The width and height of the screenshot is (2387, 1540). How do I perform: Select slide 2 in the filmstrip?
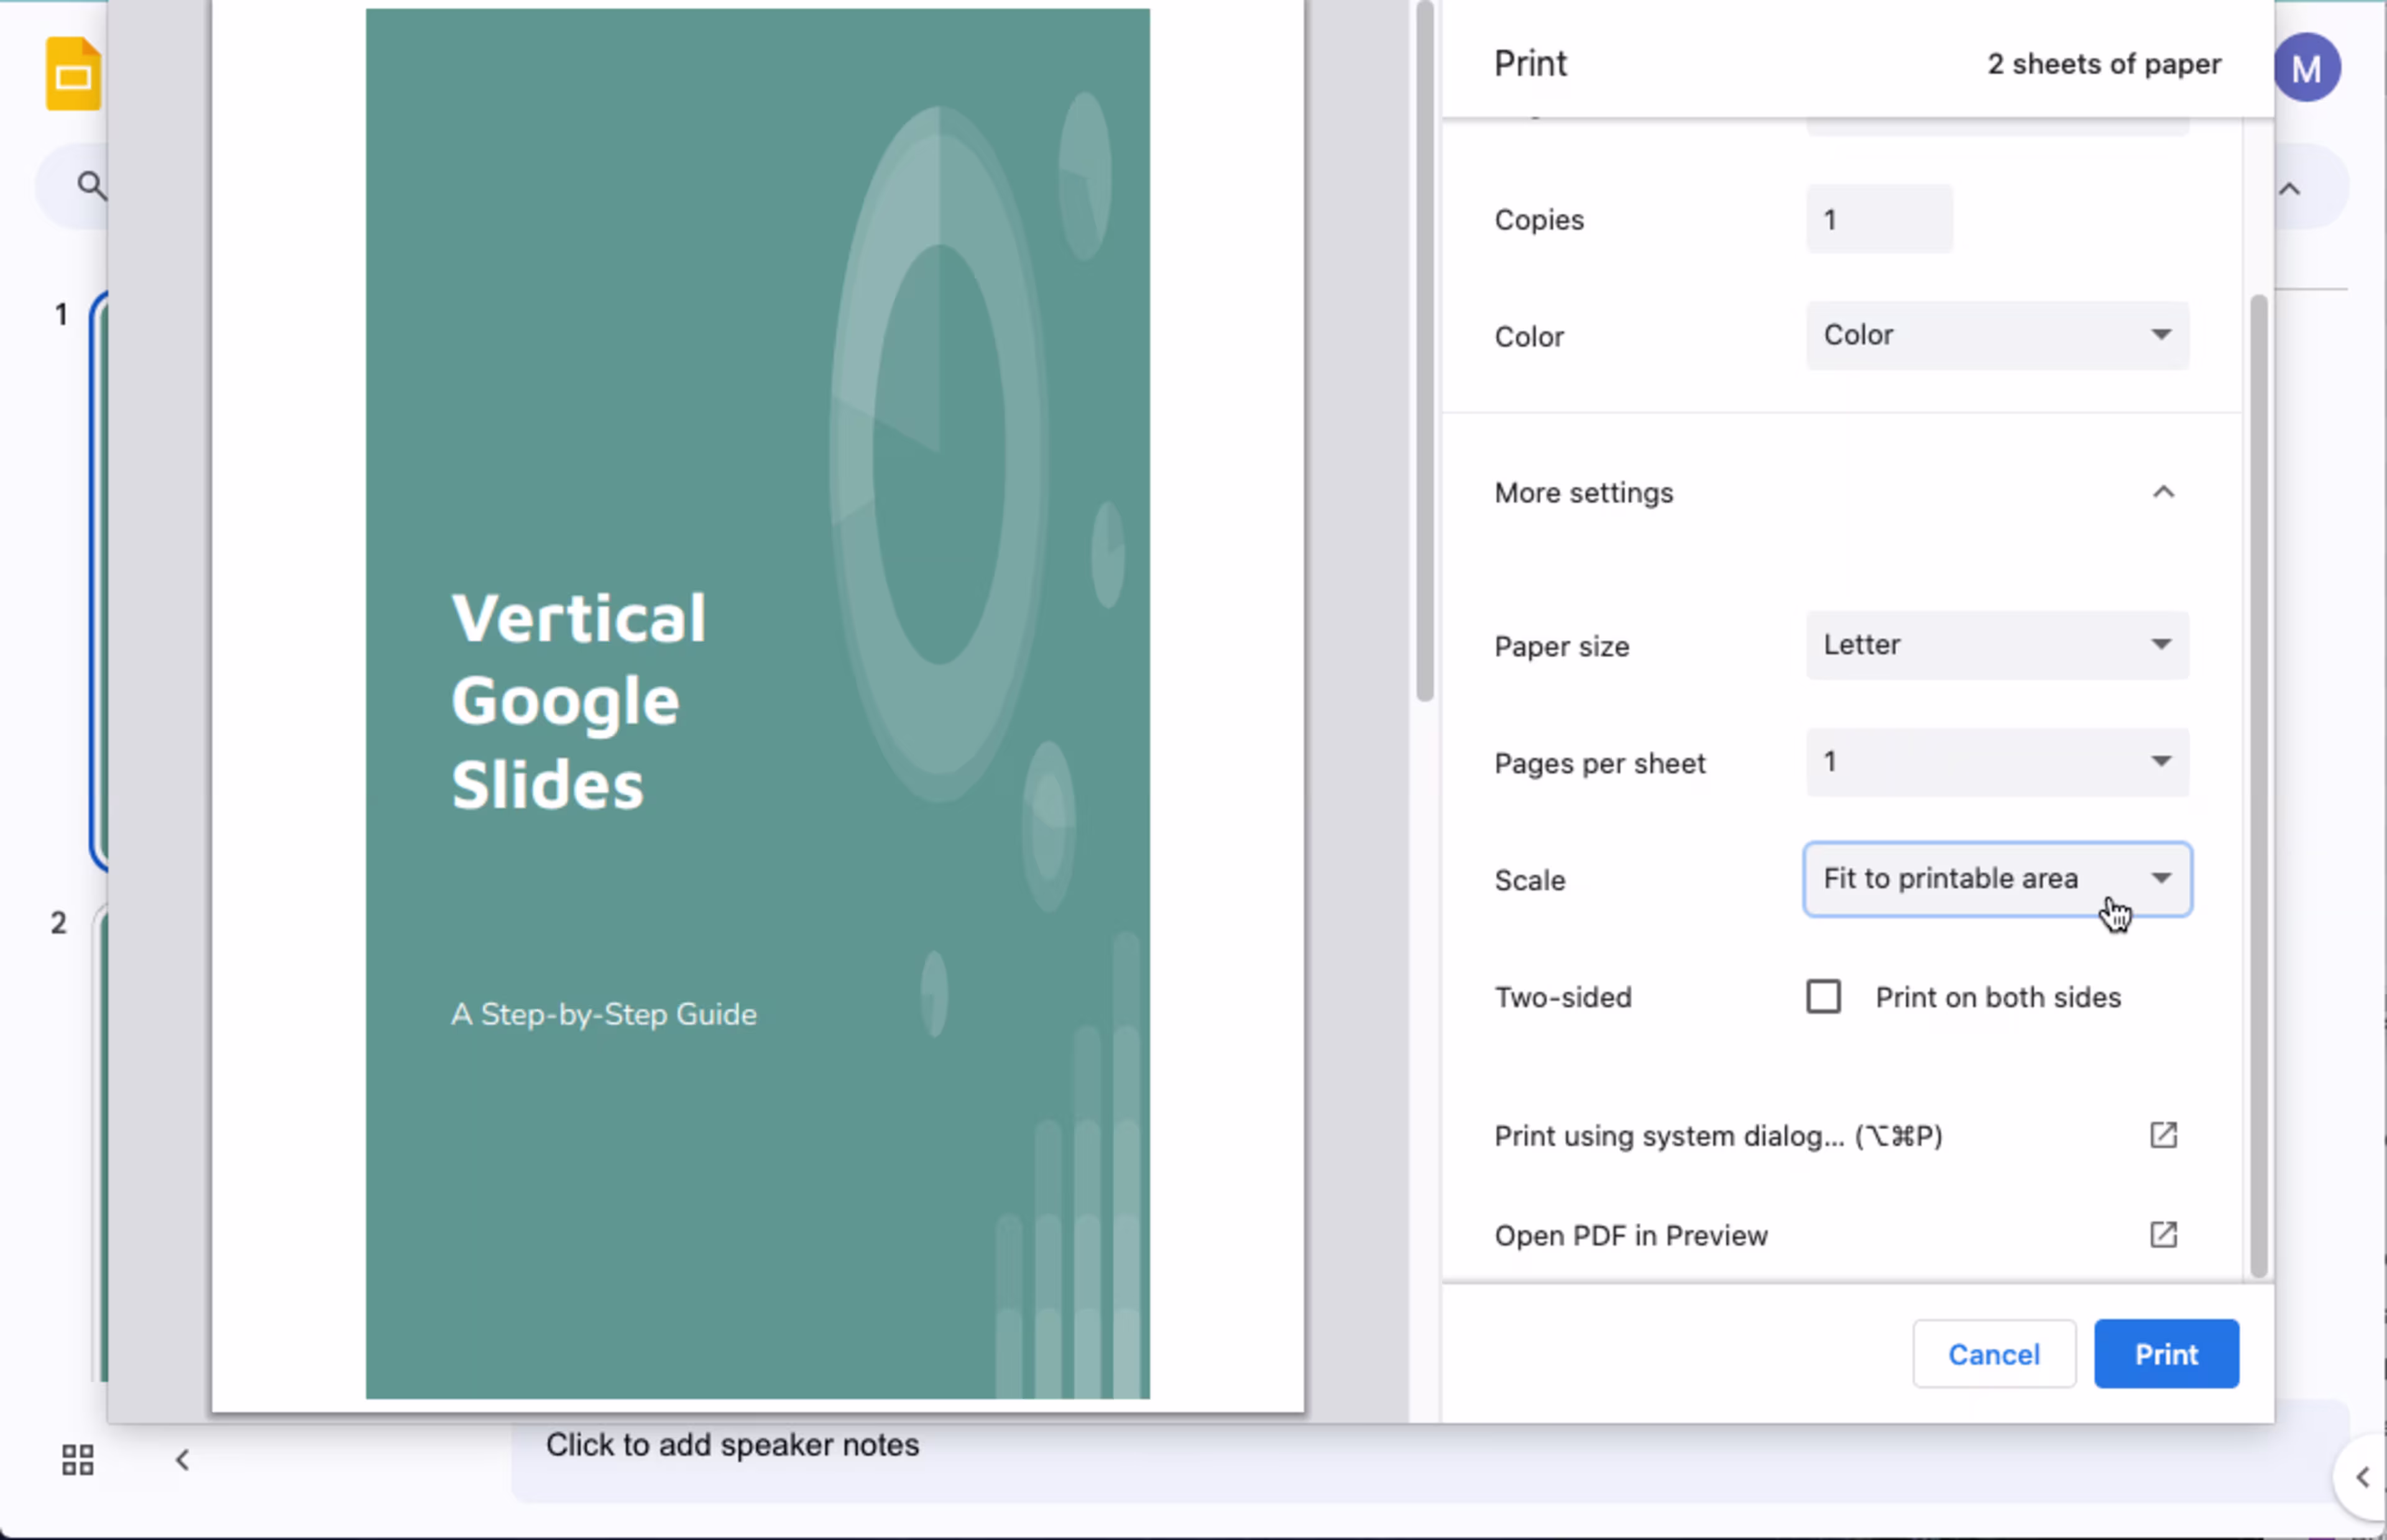[99, 1143]
